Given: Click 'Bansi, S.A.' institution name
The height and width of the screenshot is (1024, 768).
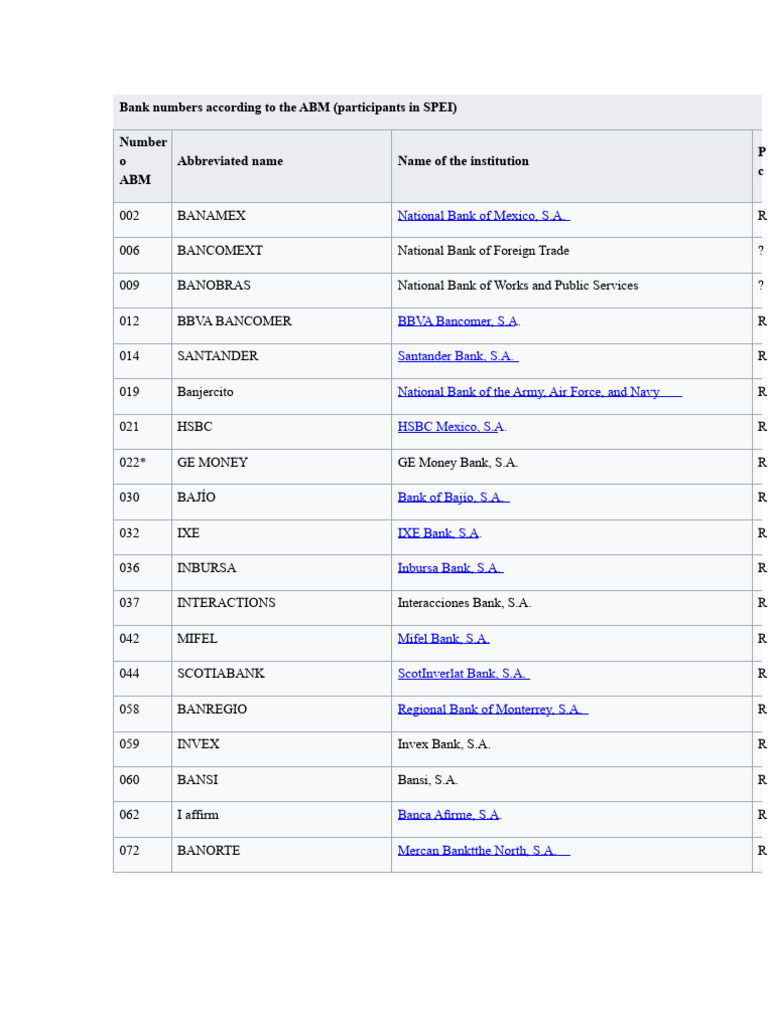Looking at the screenshot, I should [x=428, y=780].
